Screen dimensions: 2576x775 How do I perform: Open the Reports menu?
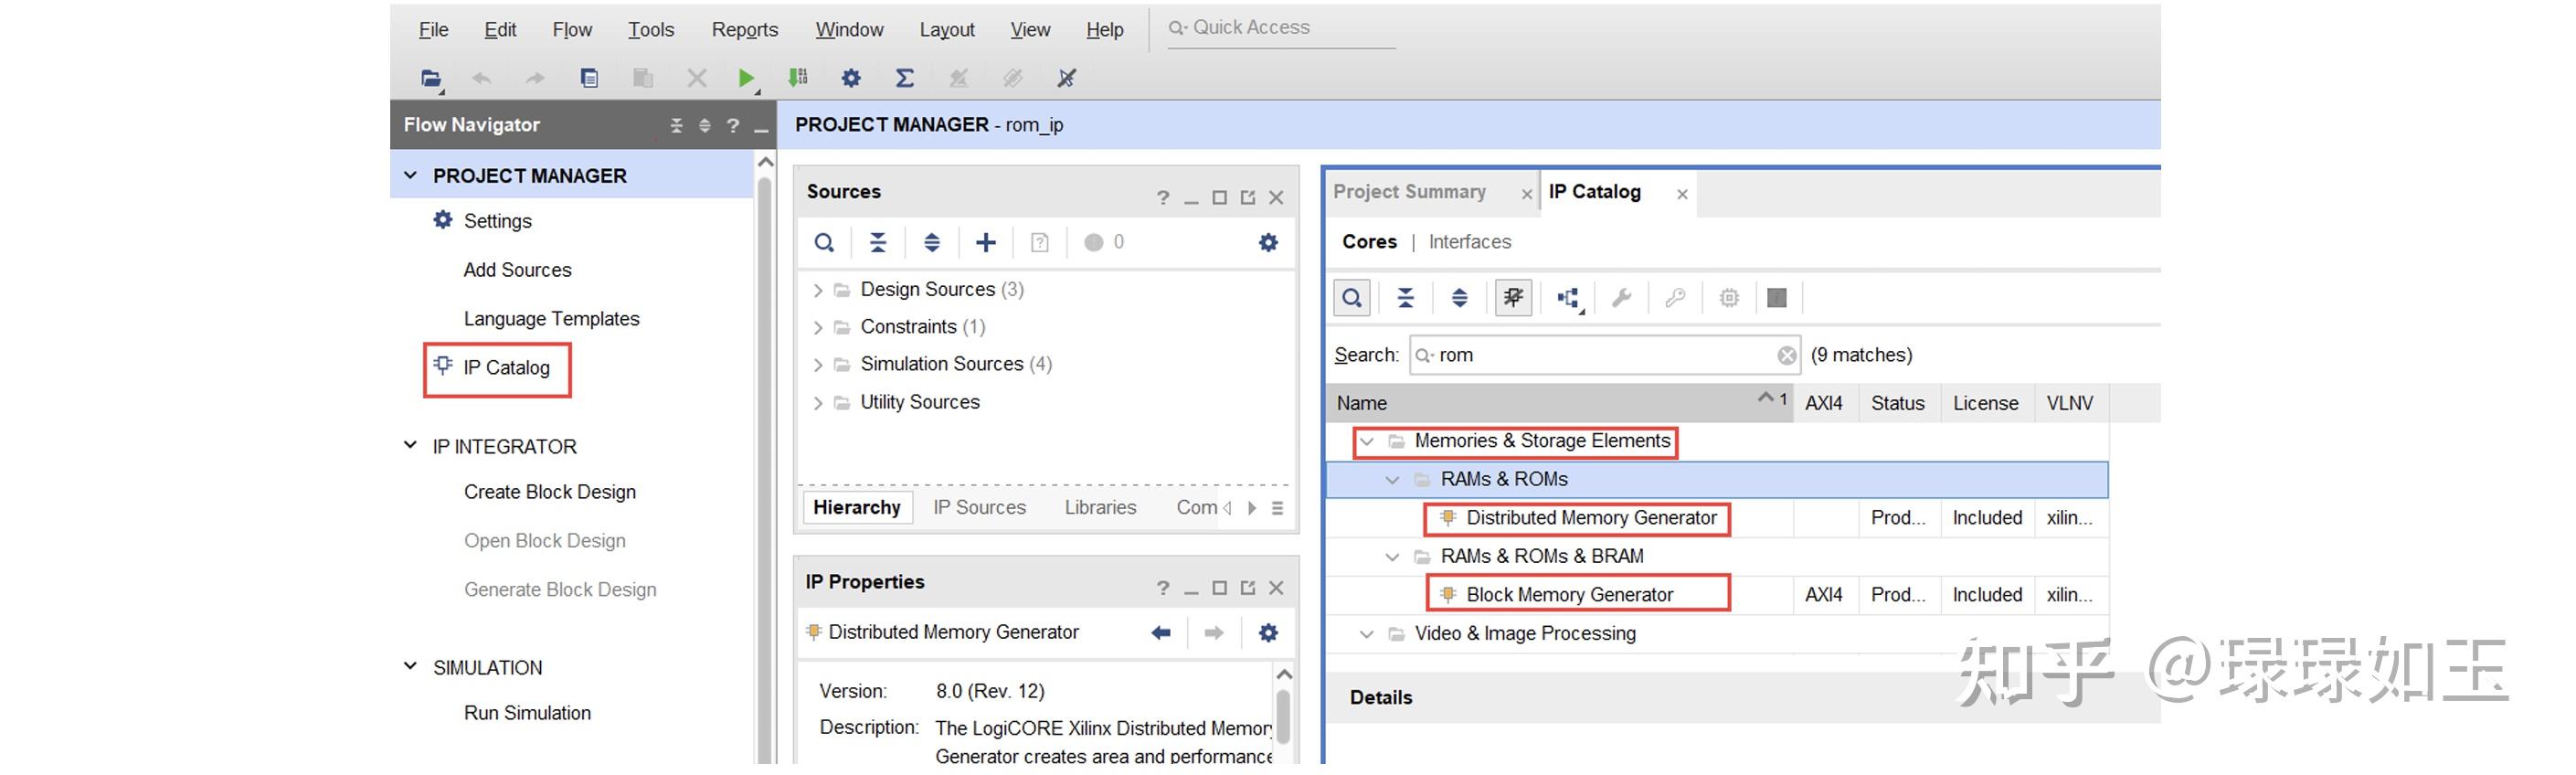[745, 30]
